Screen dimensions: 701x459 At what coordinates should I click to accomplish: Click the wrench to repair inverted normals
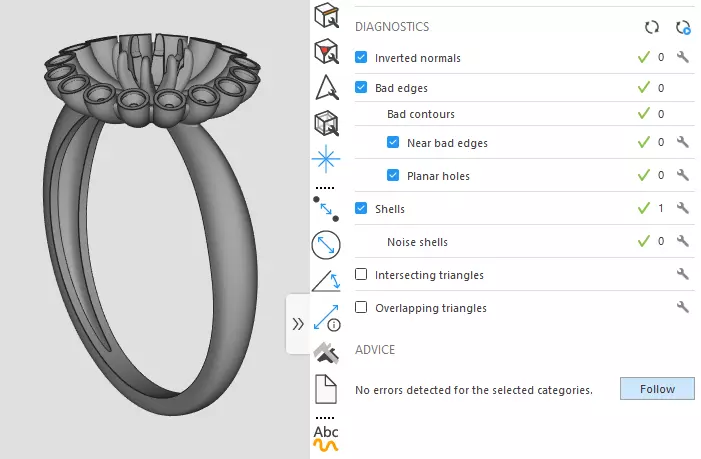click(683, 58)
